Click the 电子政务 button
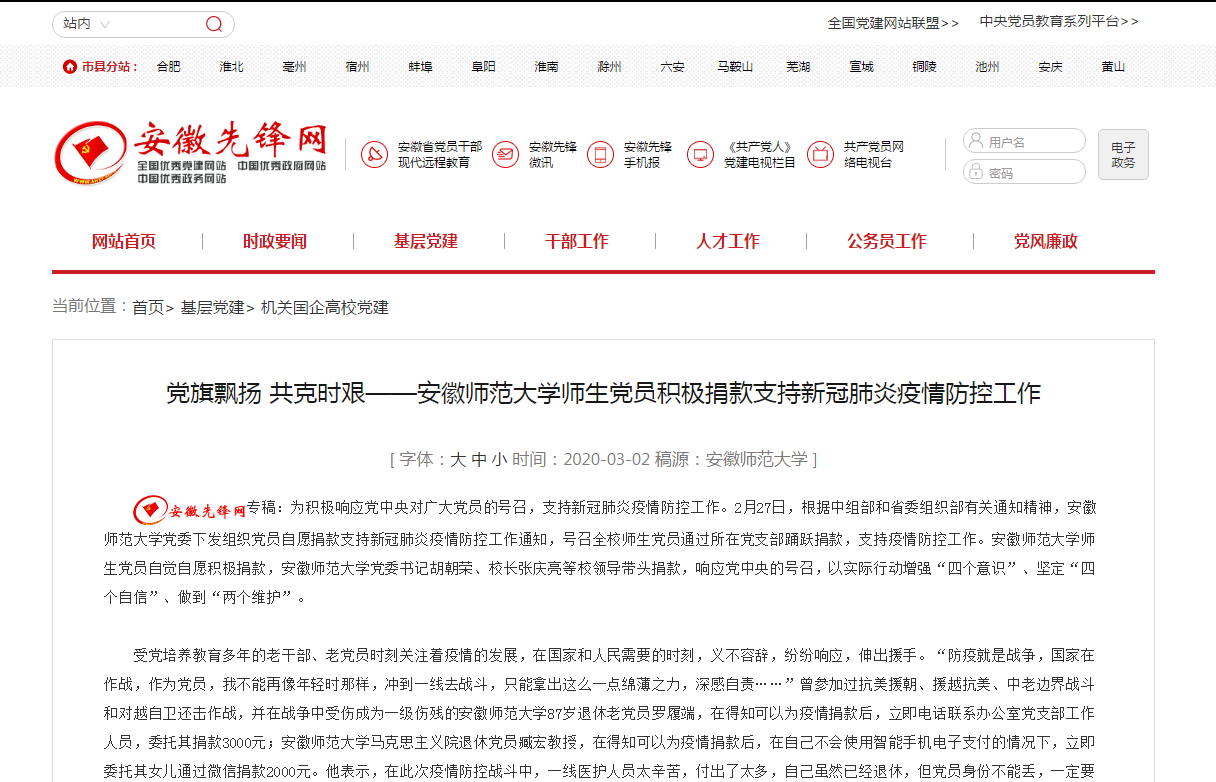1216x782 pixels. [x=1123, y=155]
